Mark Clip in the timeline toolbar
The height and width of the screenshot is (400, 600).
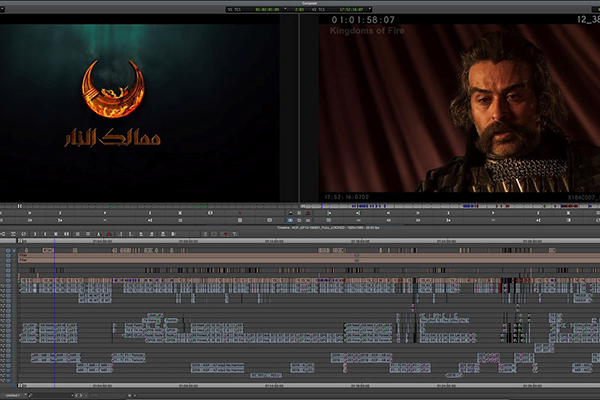55,234
